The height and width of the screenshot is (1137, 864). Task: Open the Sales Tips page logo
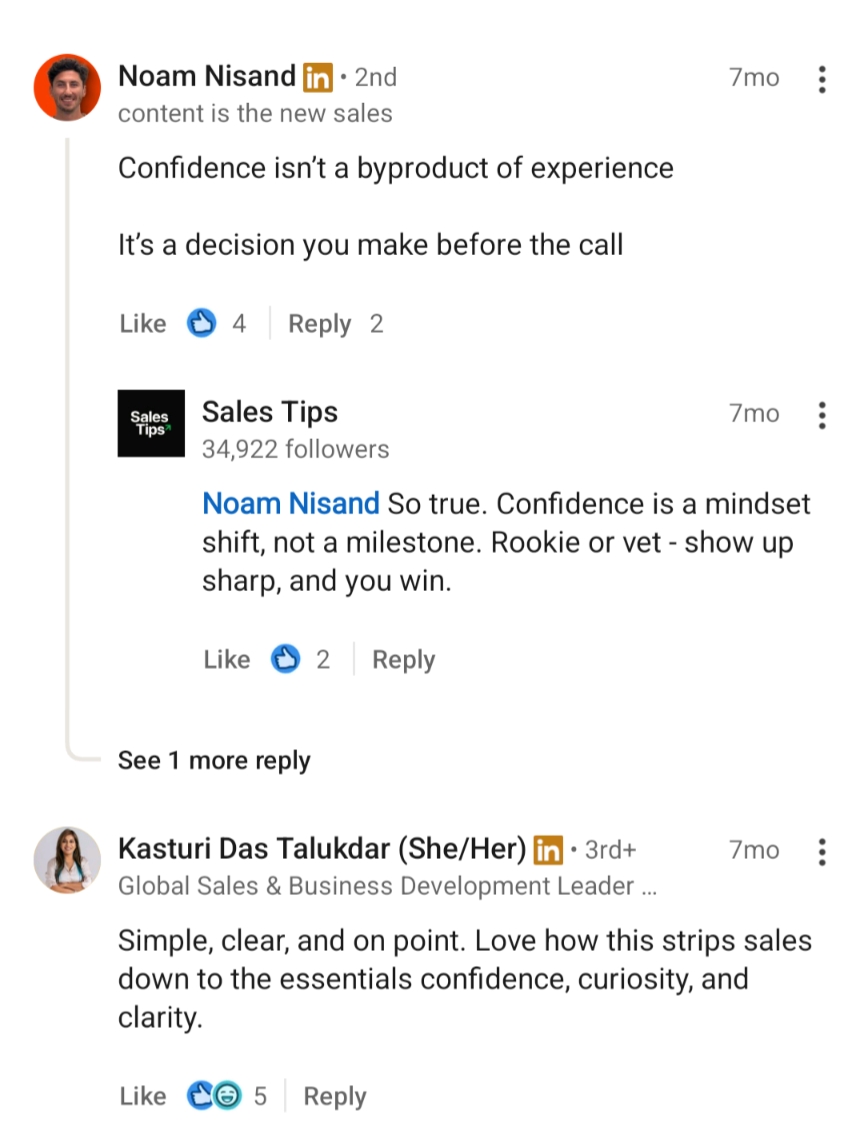[151, 423]
